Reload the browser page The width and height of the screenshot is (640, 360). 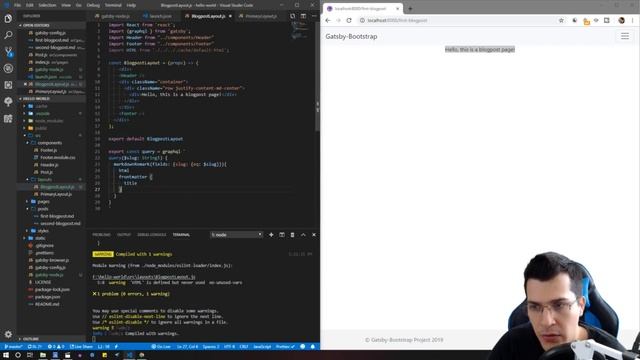[349, 20]
